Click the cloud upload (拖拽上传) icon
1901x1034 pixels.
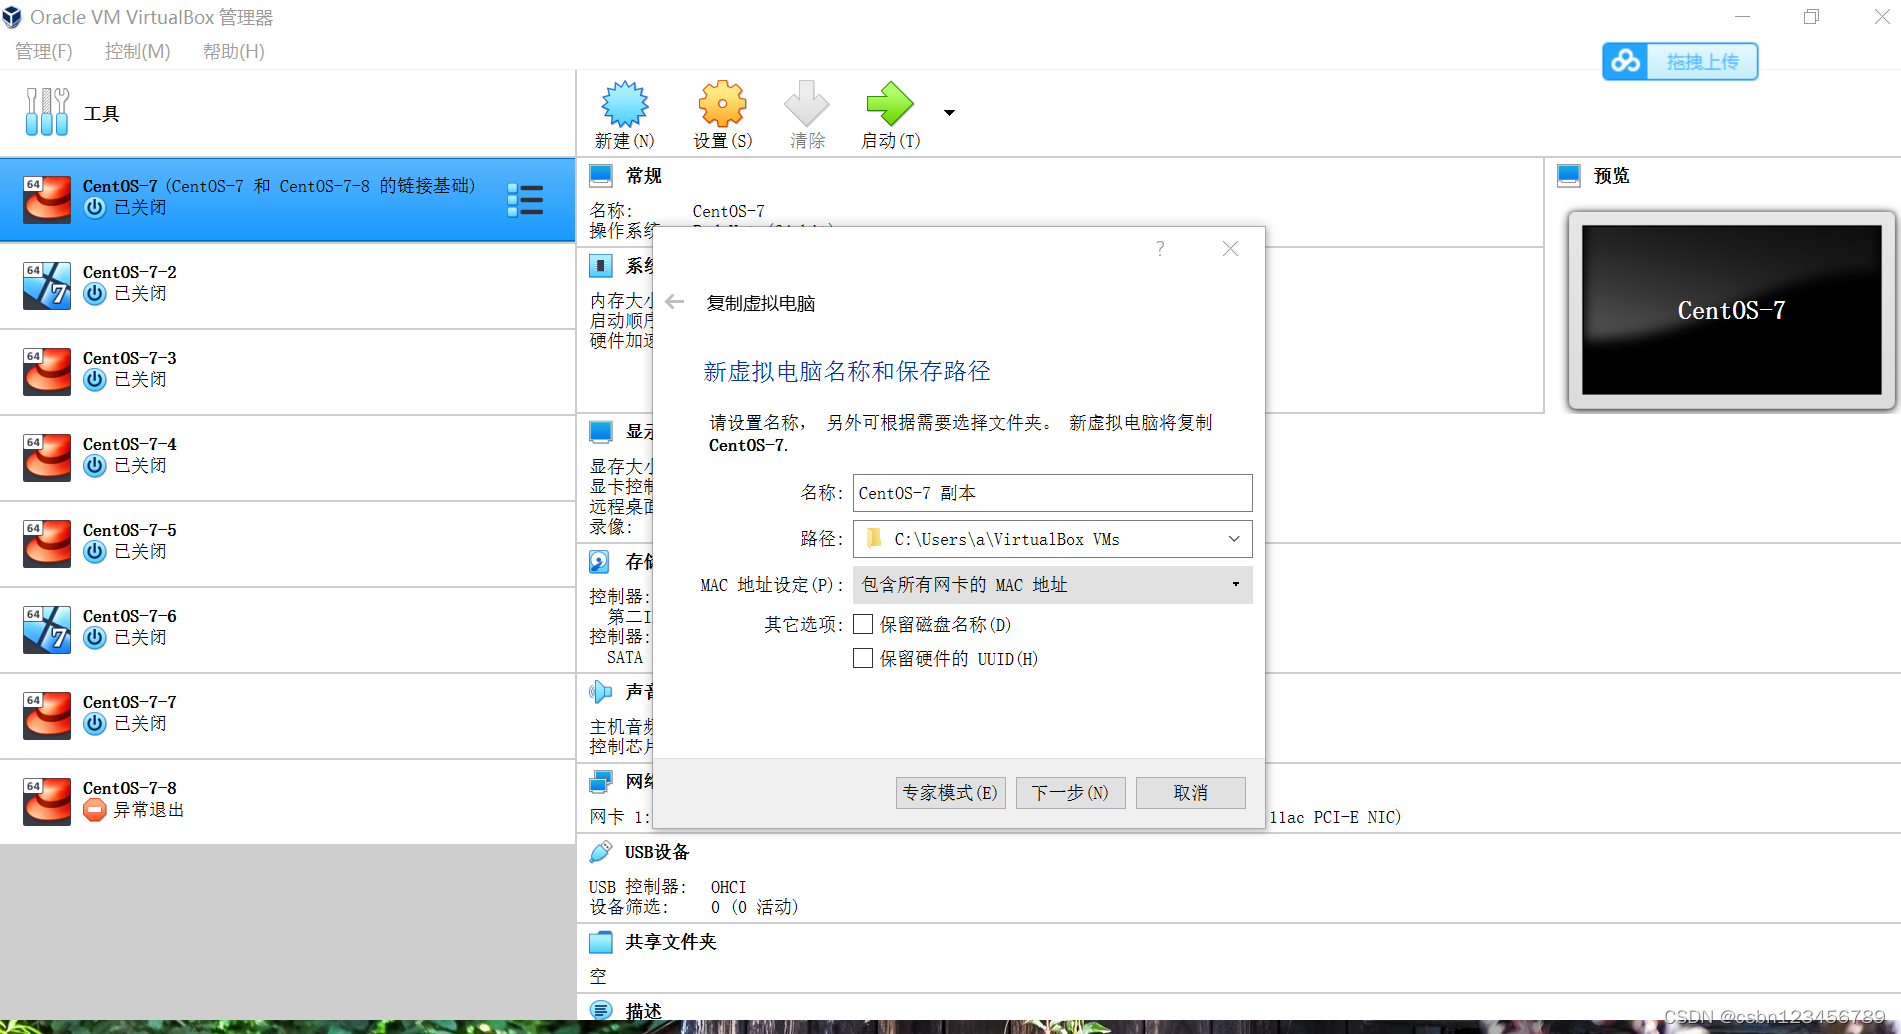(x=1625, y=62)
